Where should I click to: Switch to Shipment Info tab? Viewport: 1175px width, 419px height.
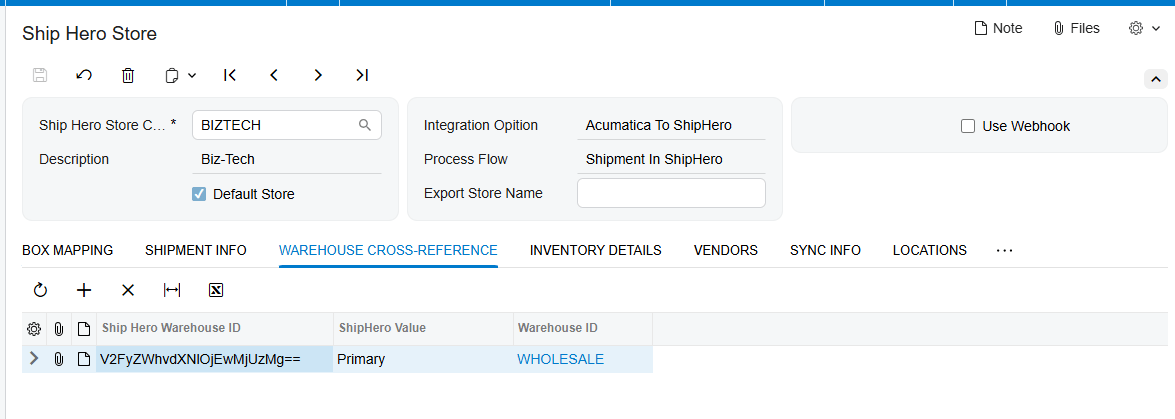(x=196, y=250)
